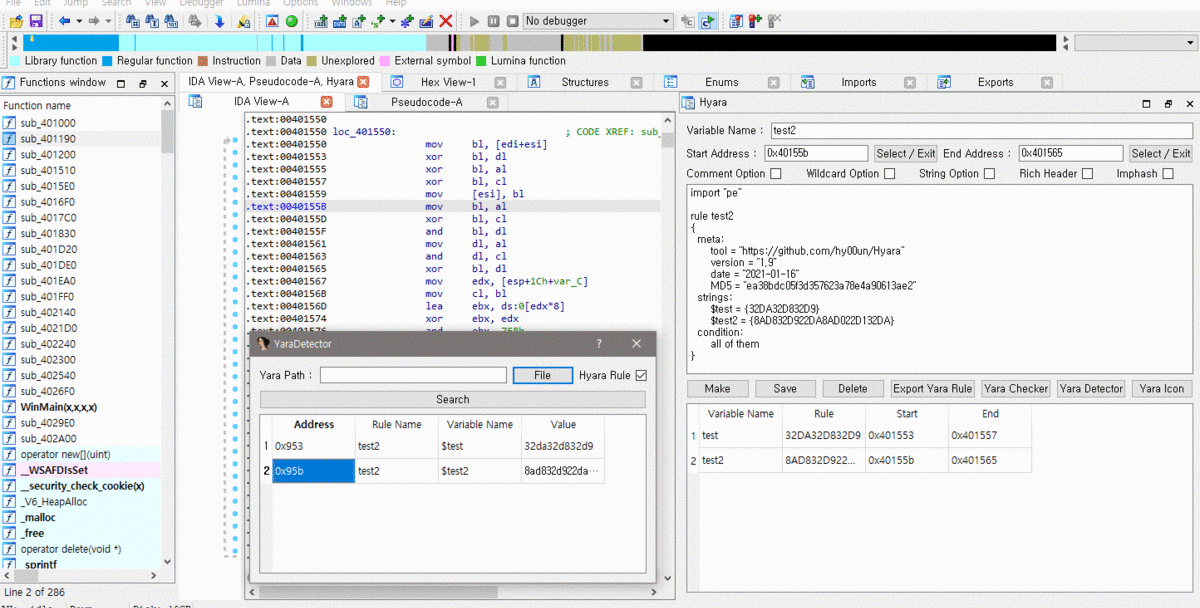Viewport: 1200px width, 608px height.
Task: Toggle the Hyara Rule checkbox
Action: tap(641, 375)
